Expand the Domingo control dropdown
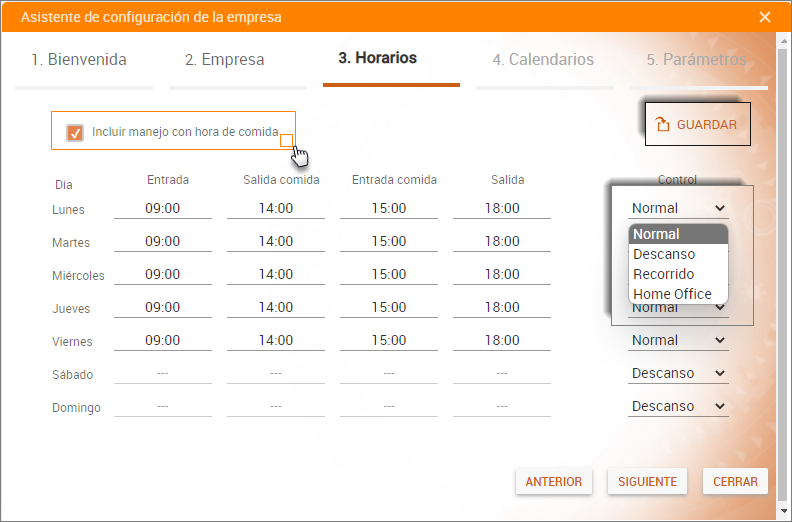Screen dimensions: 792x522 click(x=678, y=406)
